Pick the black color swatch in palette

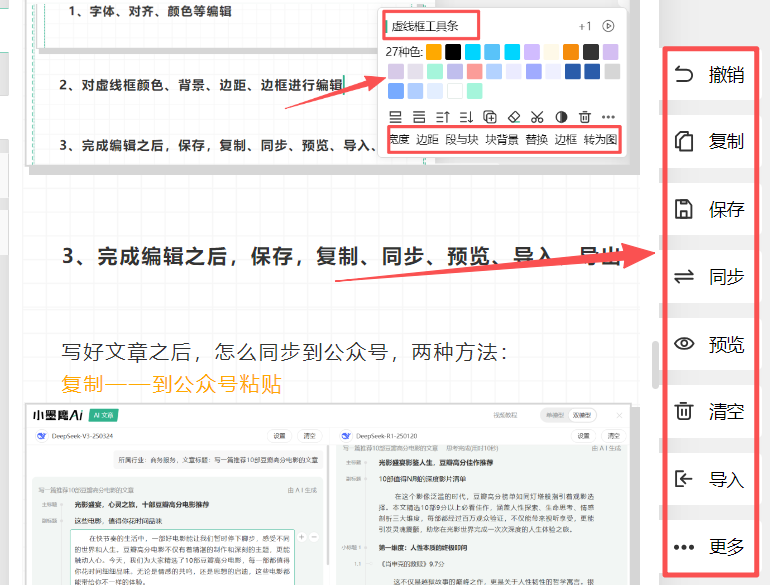coord(453,51)
